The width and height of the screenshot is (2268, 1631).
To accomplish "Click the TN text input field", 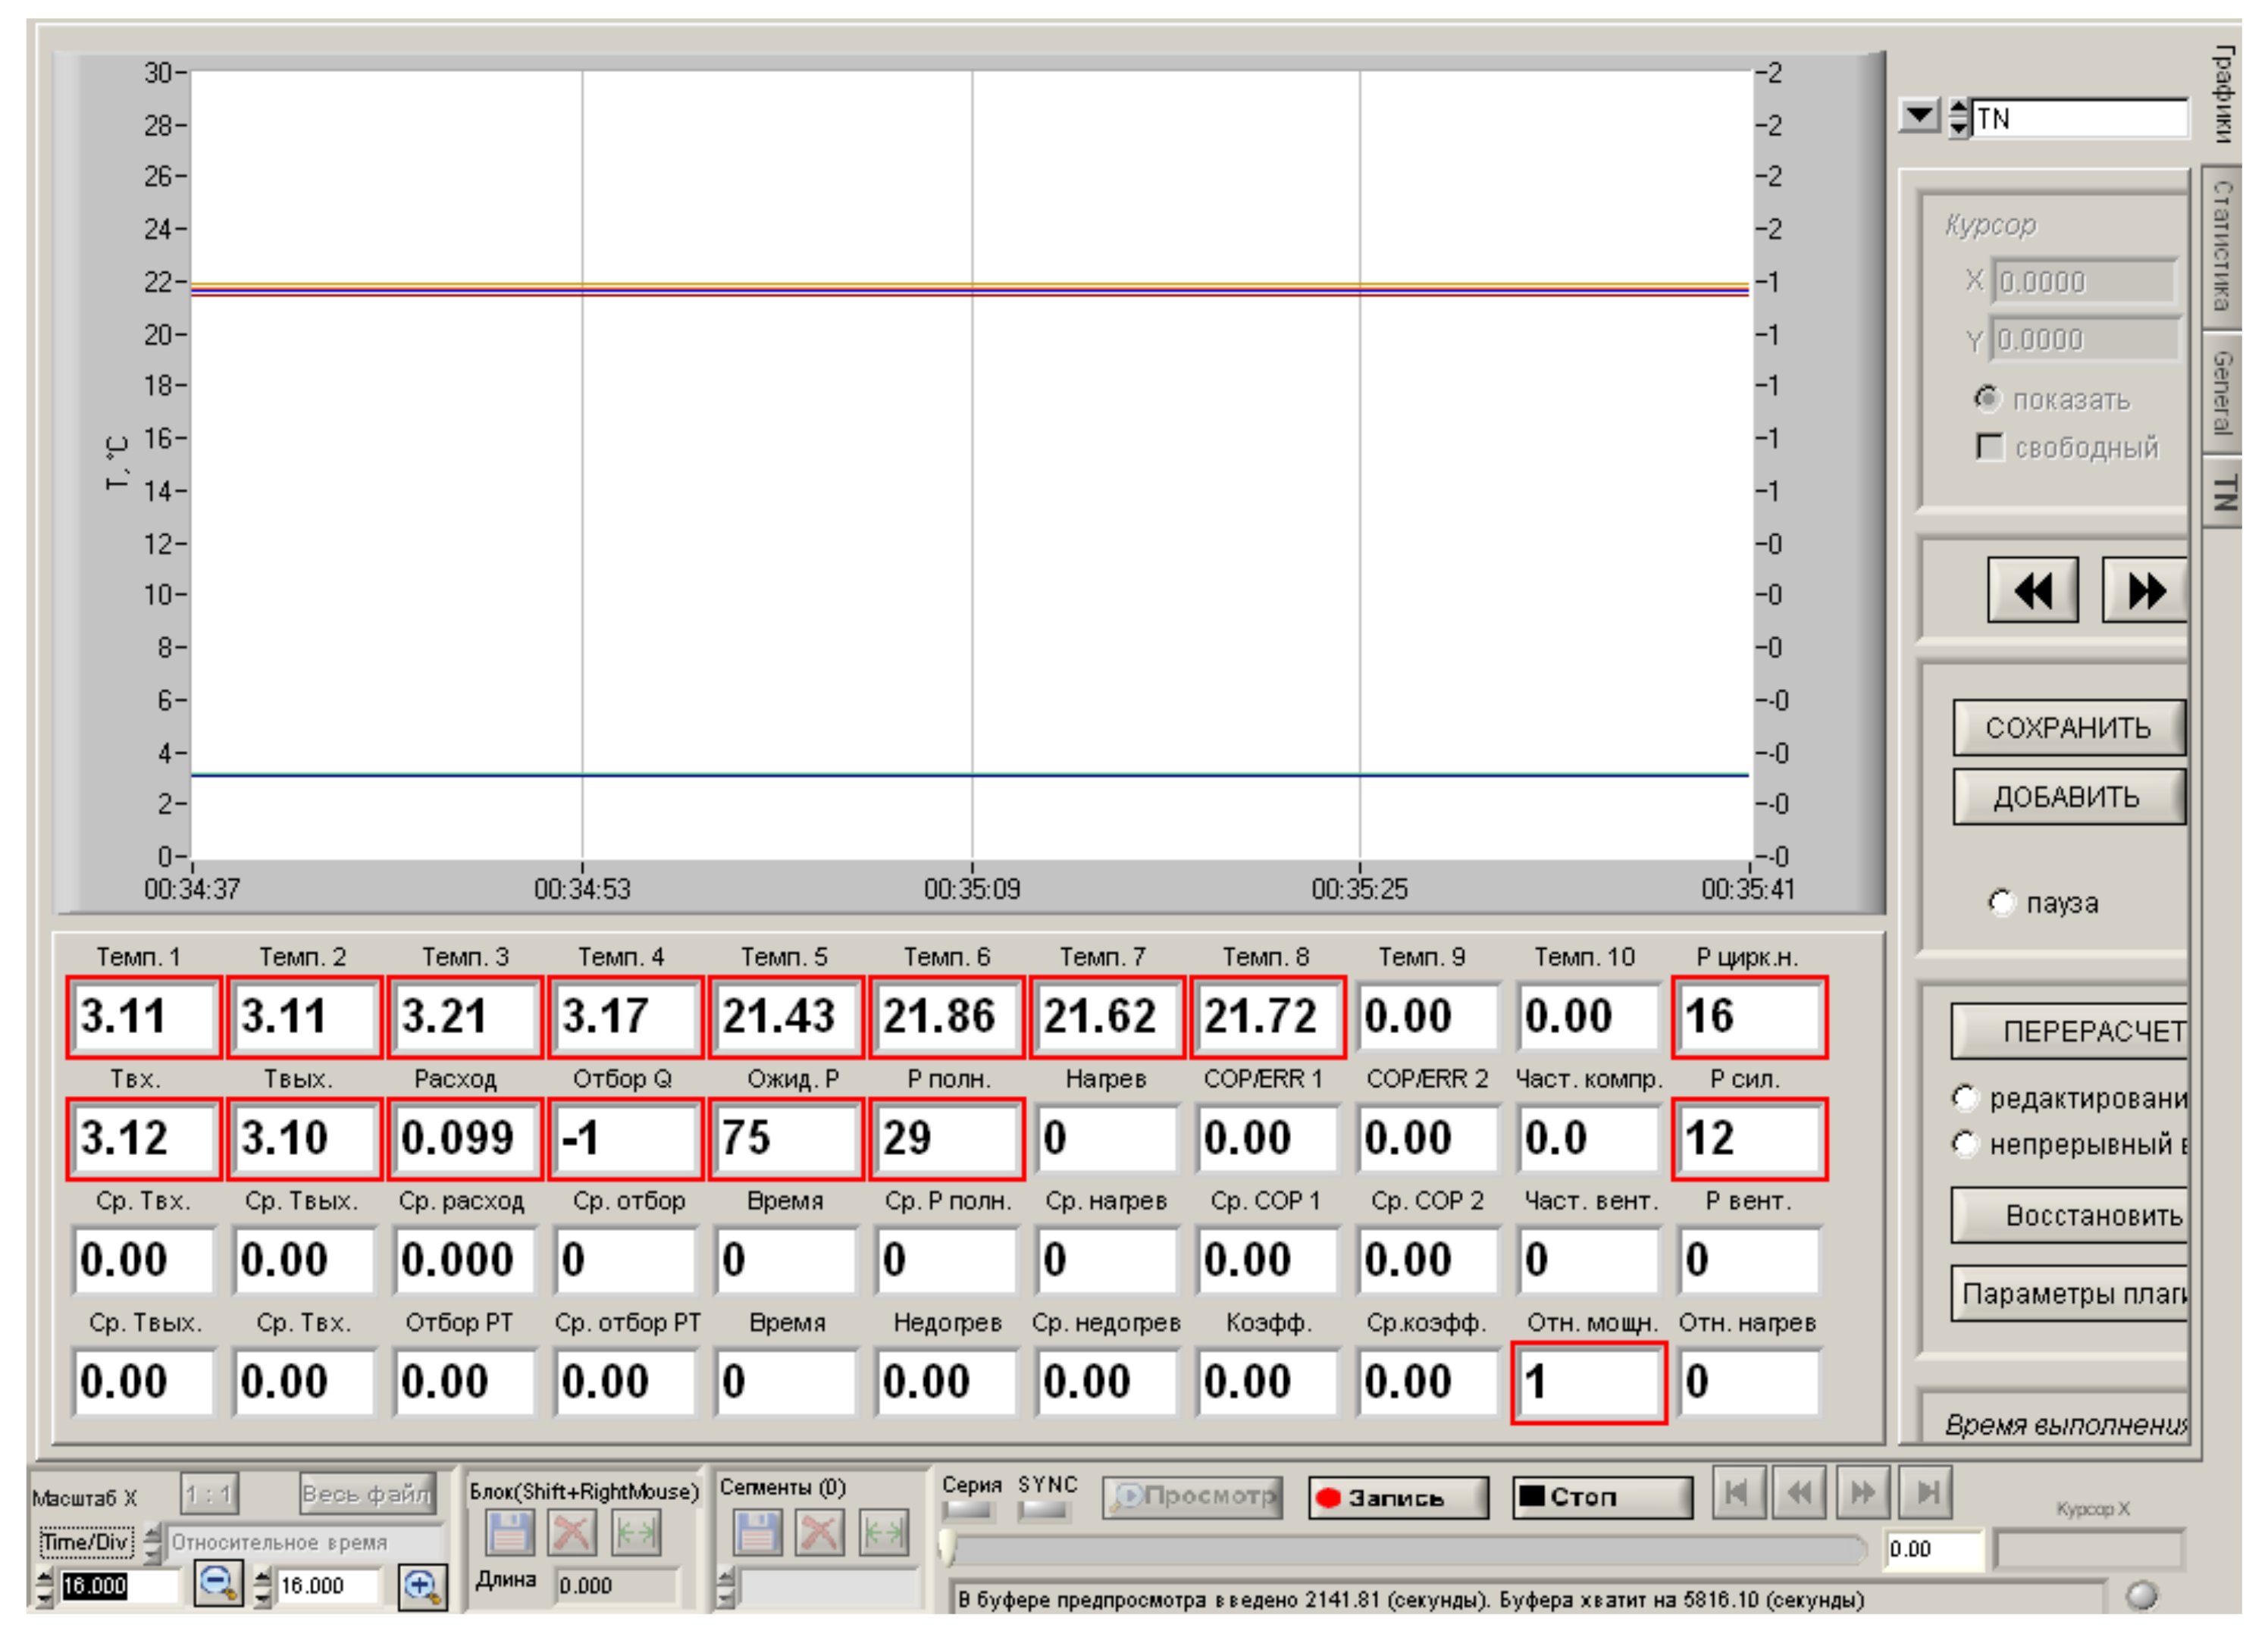I will point(2079,118).
